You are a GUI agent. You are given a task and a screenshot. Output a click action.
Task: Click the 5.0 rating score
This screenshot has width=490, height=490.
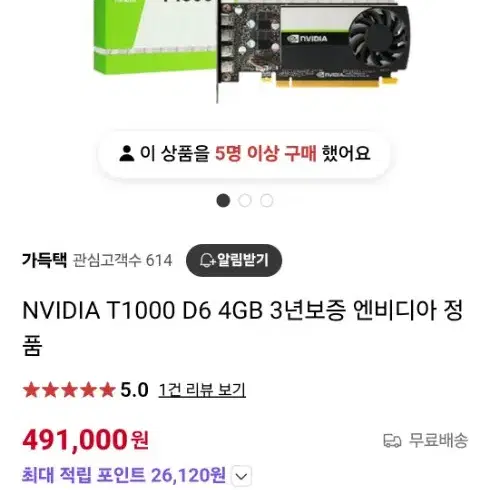click(x=134, y=390)
